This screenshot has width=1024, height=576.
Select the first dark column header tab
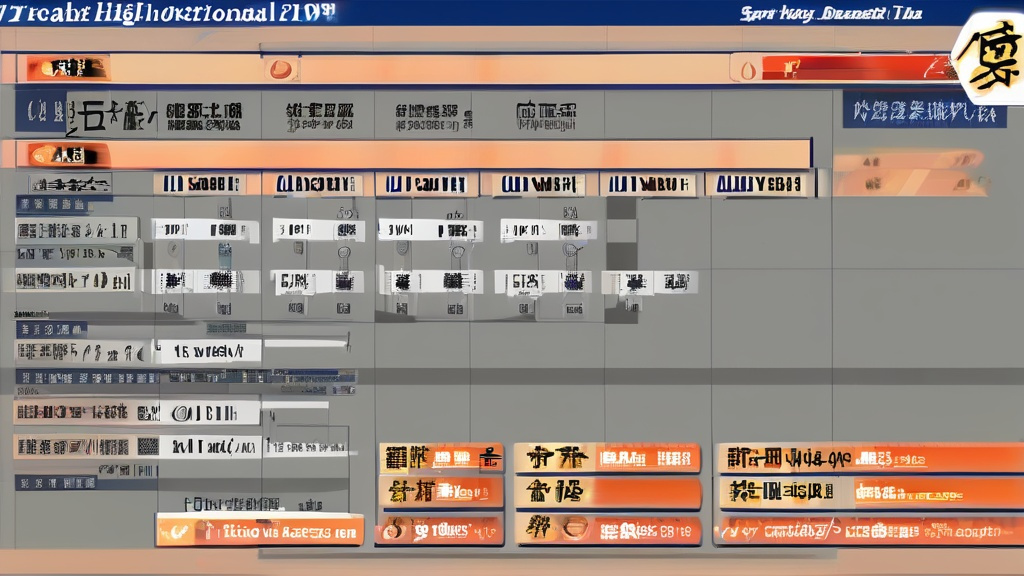pos(199,184)
